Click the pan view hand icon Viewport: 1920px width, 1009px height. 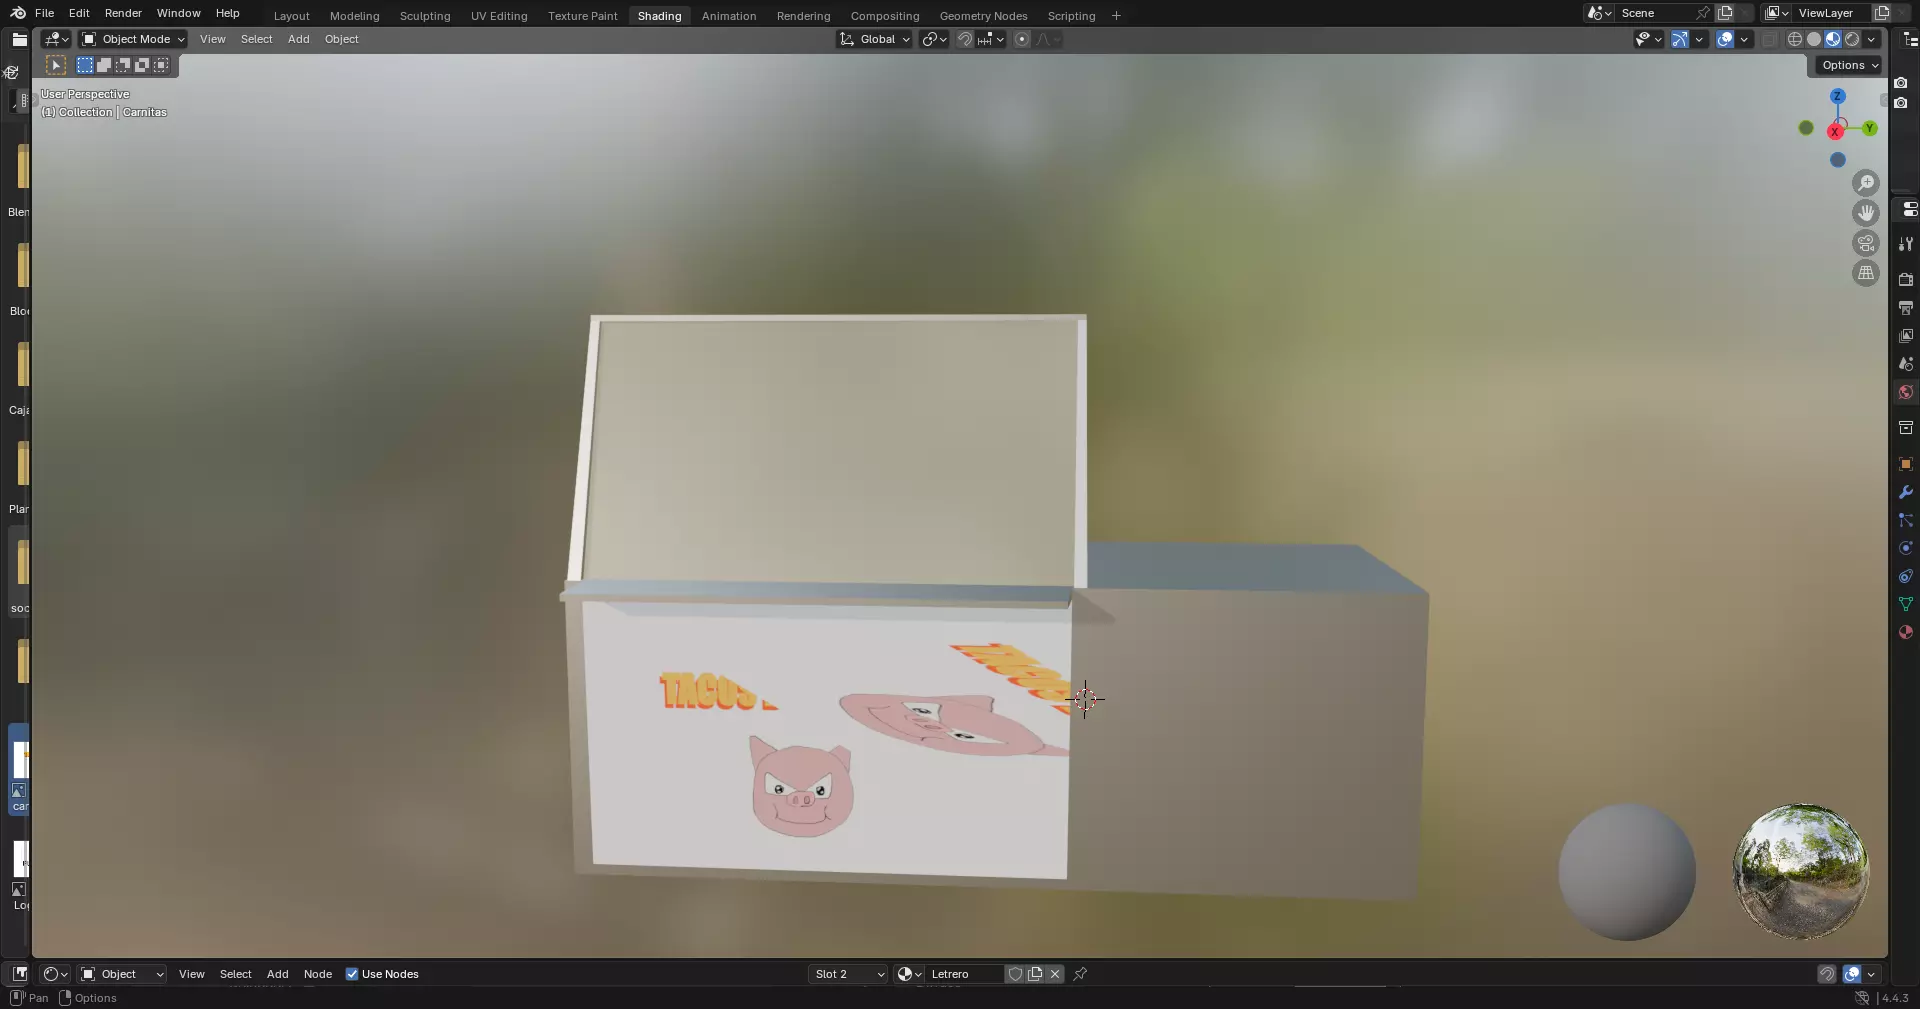coord(1866,213)
